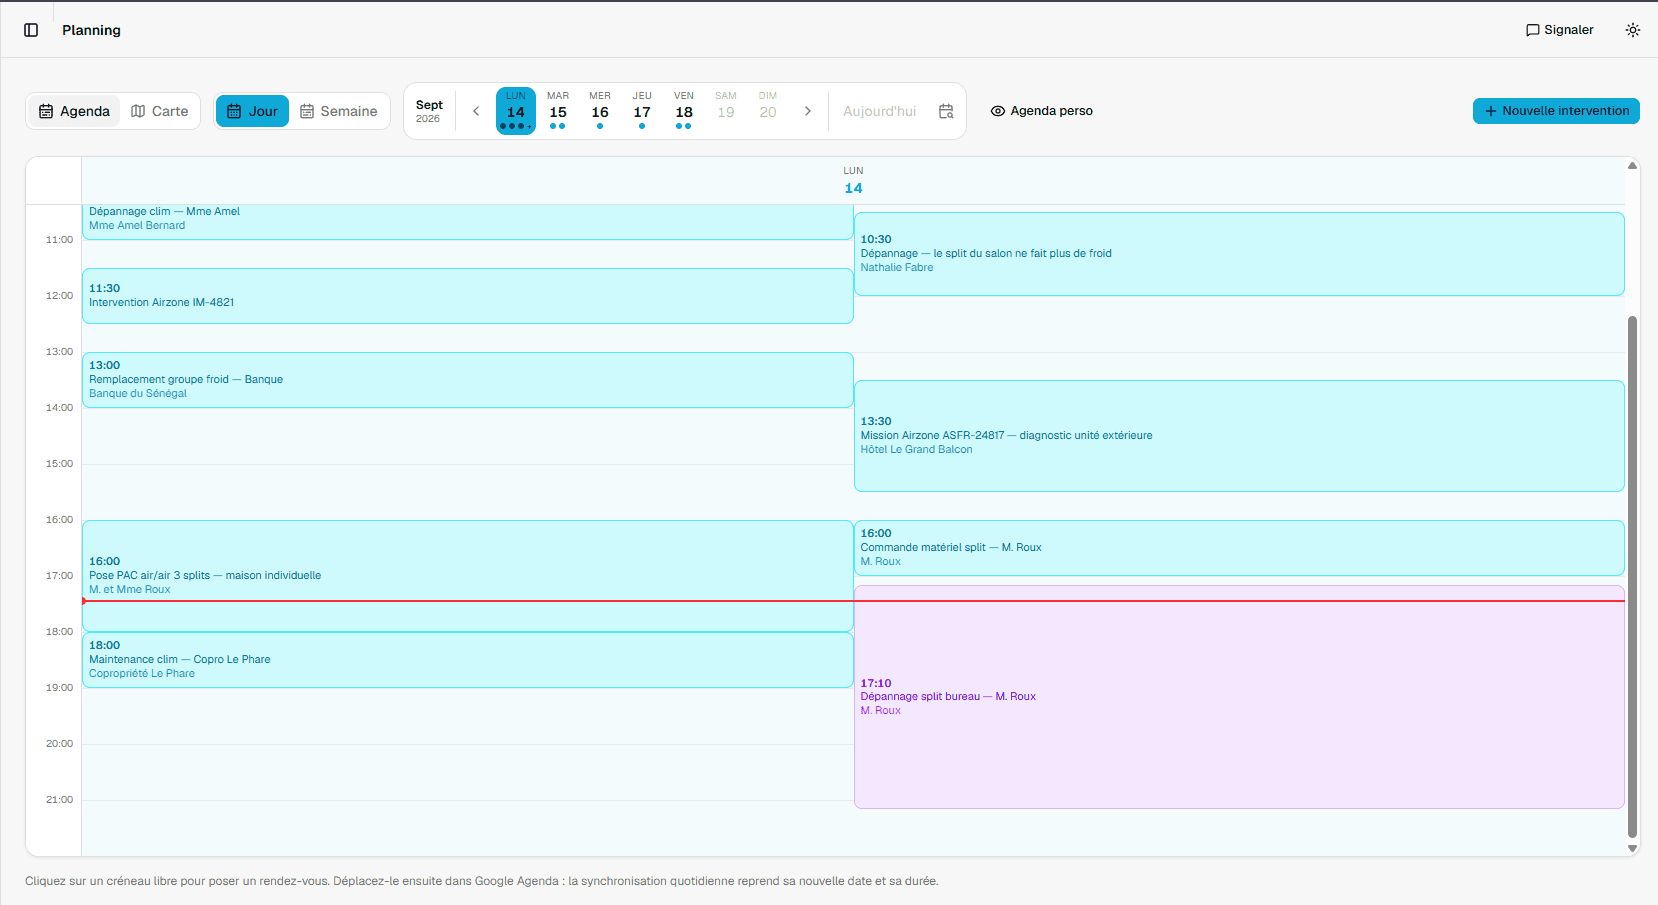
Task: Click the calendar scrollbar thumb
Action: tap(1632, 576)
